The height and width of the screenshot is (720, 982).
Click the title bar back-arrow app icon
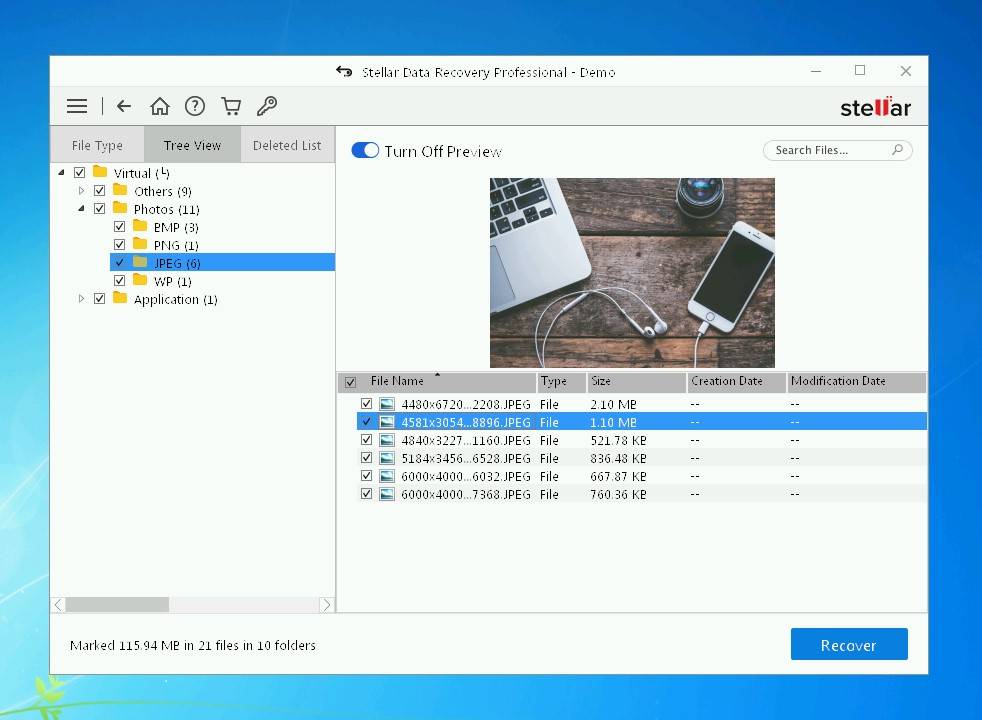pyautogui.click(x=344, y=71)
